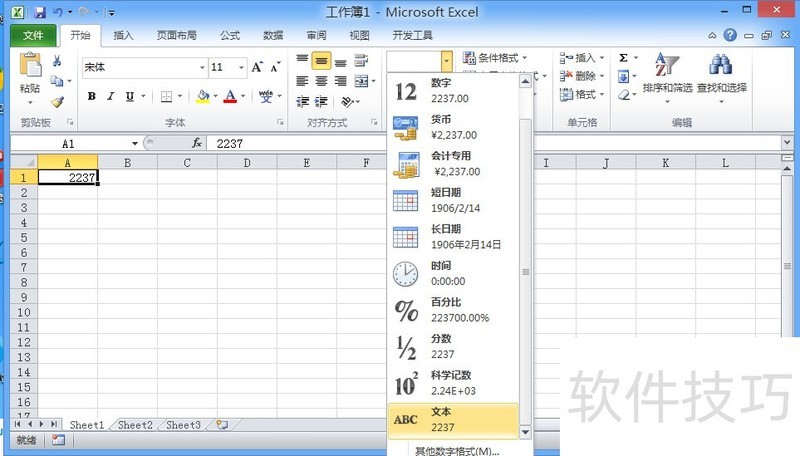The height and width of the screenshot is (456, 800).
Task: Click the Fill down icon
Action: point(623,77)
